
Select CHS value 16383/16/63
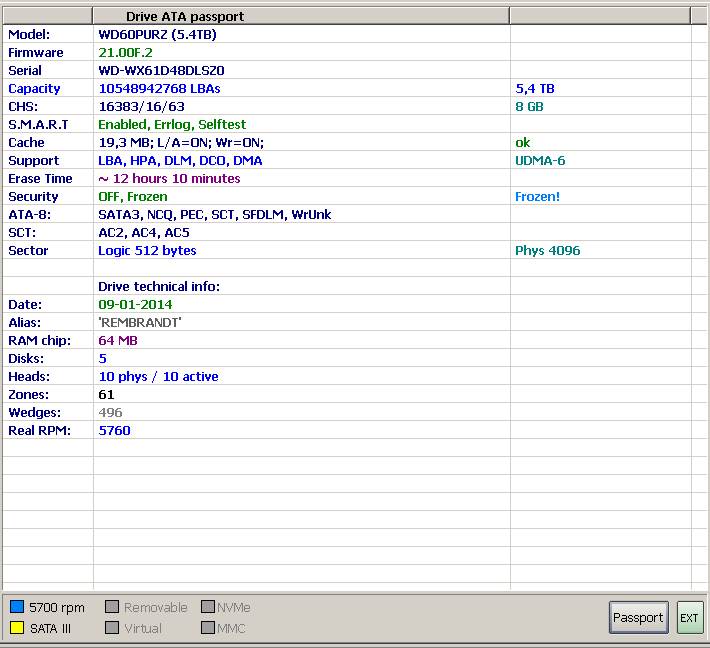(x=141, y=107)
